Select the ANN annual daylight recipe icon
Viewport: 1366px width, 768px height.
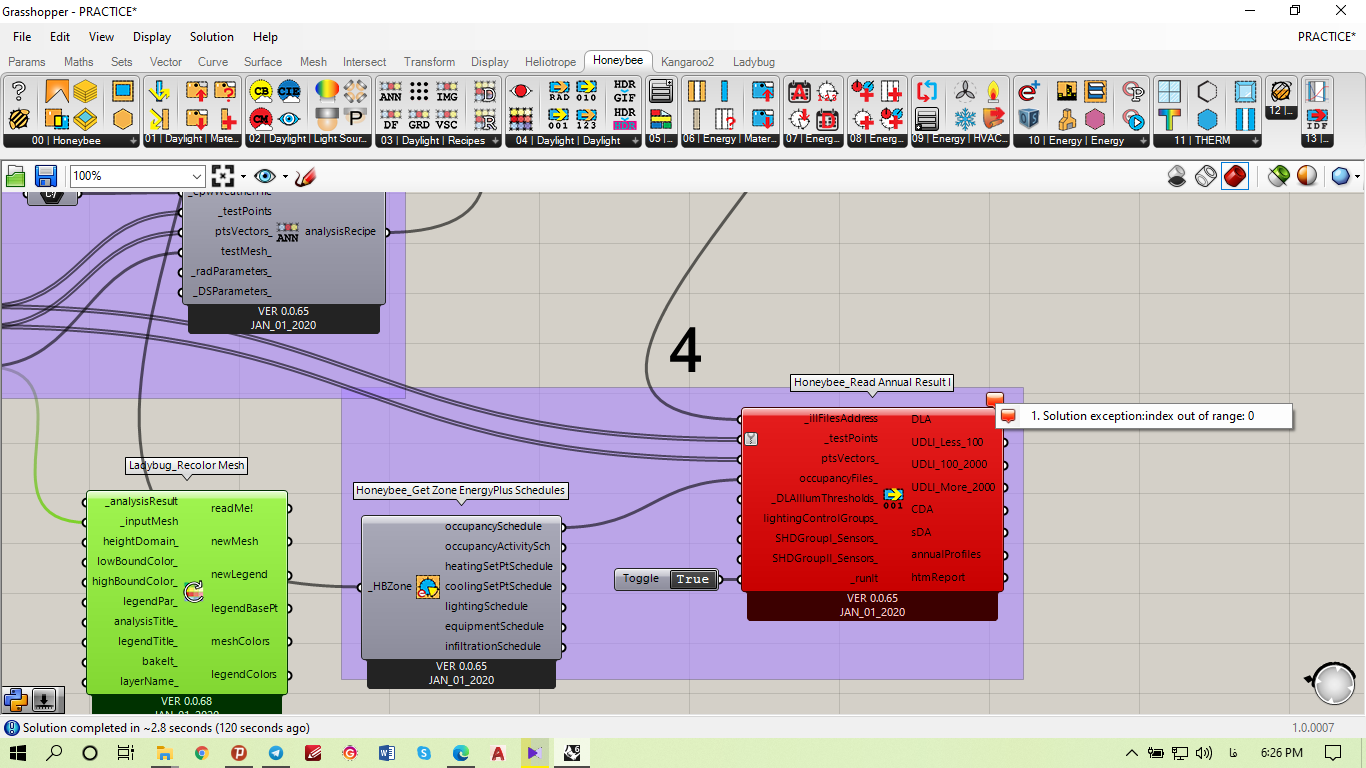[391, 92]
